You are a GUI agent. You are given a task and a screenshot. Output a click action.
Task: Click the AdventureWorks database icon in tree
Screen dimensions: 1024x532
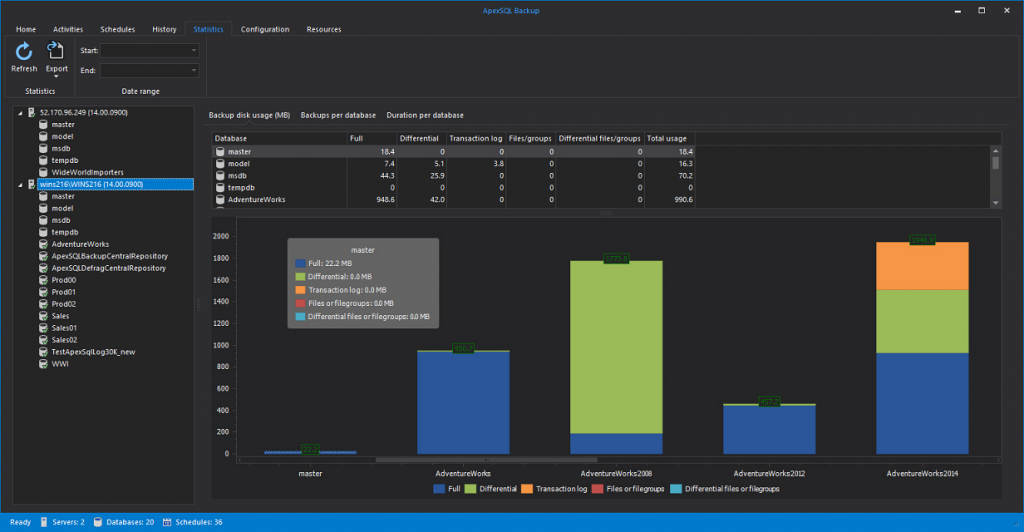43,244
